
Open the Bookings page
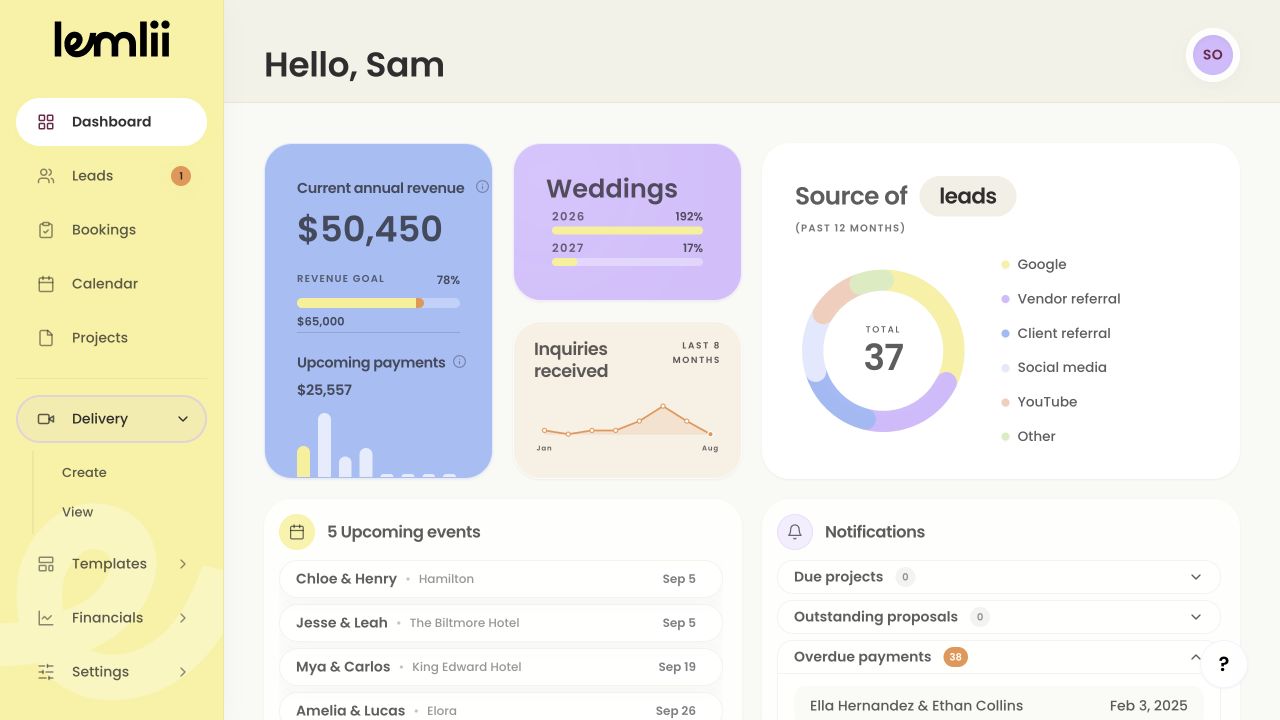click(111, 230)
